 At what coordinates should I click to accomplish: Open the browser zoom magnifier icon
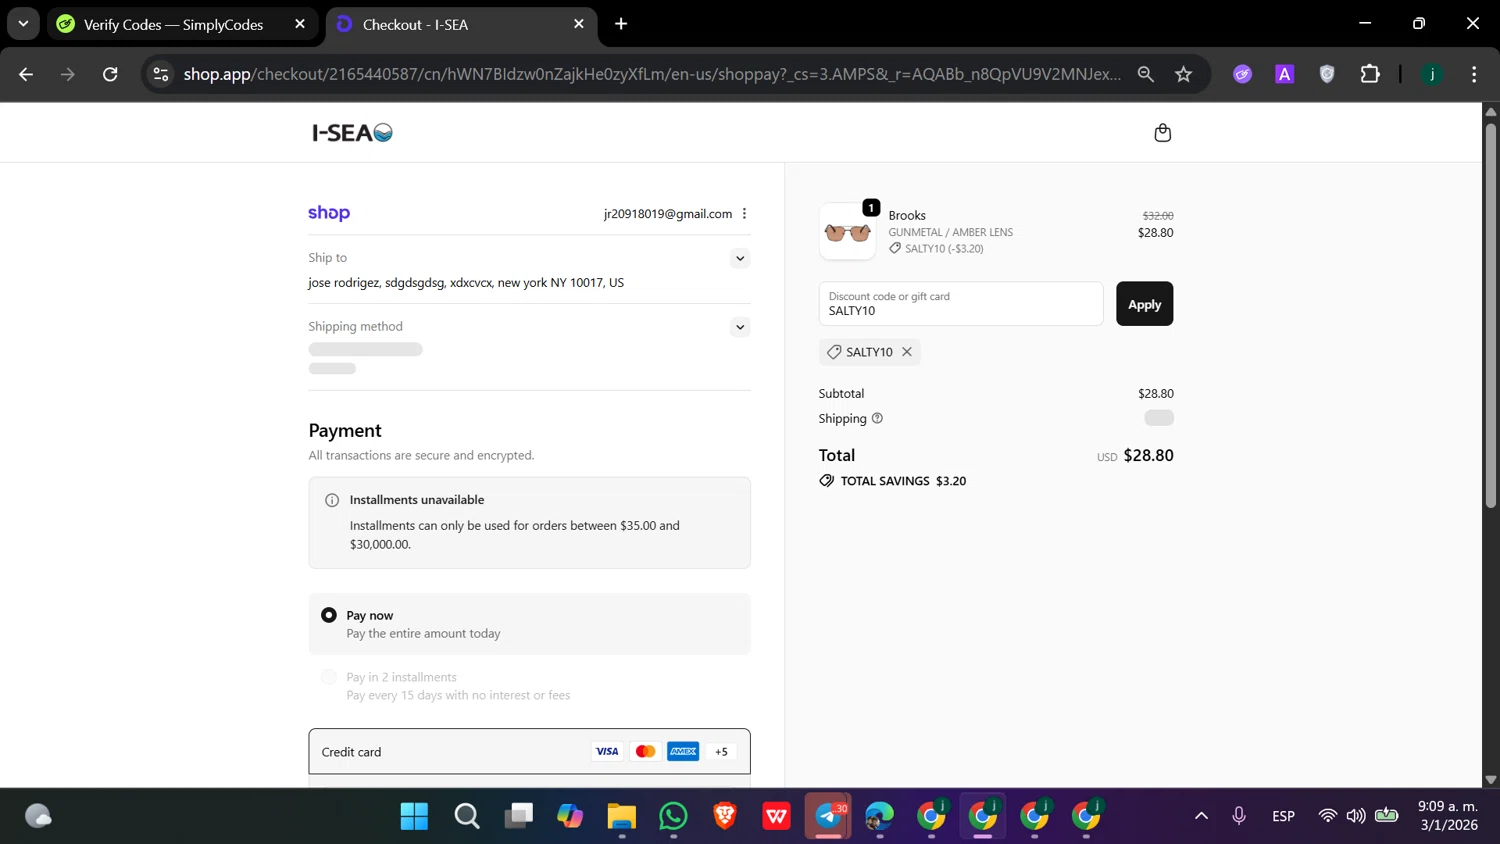[x=1146, y=74]
